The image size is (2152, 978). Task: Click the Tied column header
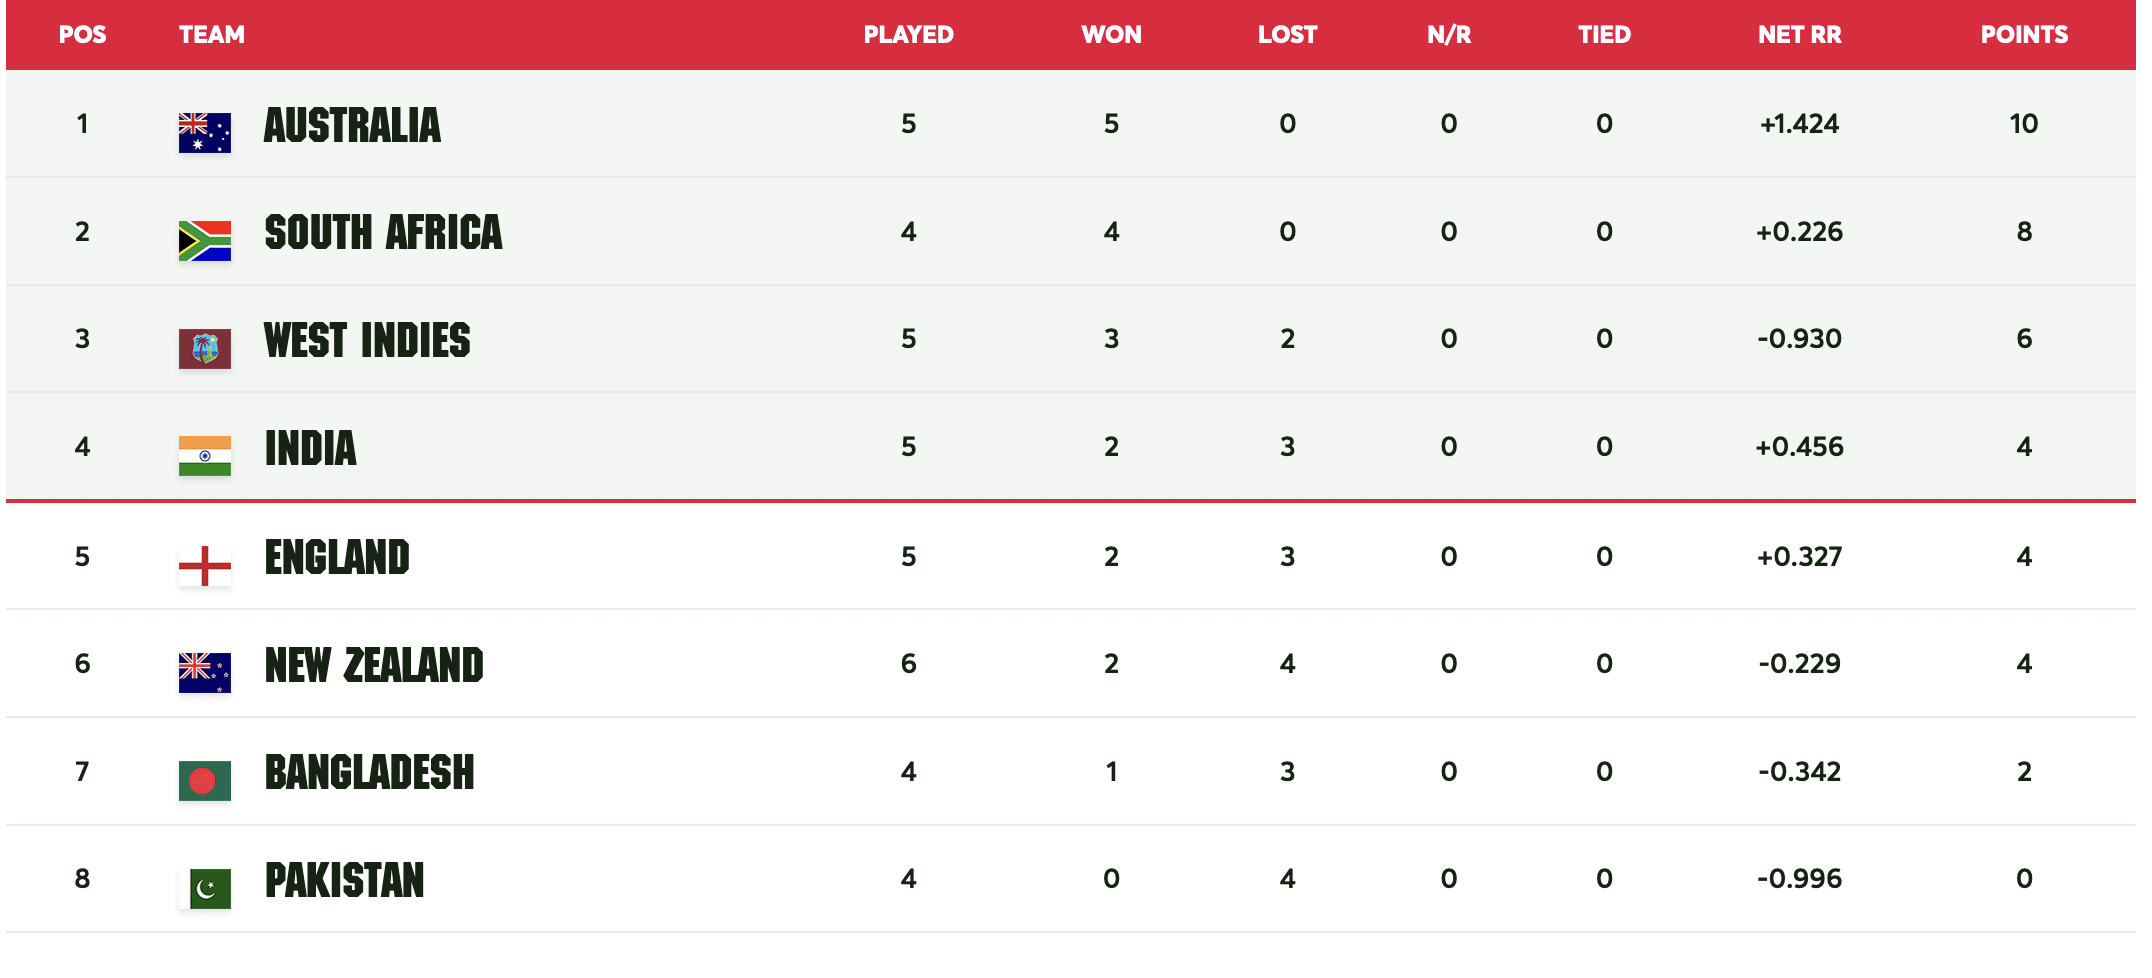1604,35
